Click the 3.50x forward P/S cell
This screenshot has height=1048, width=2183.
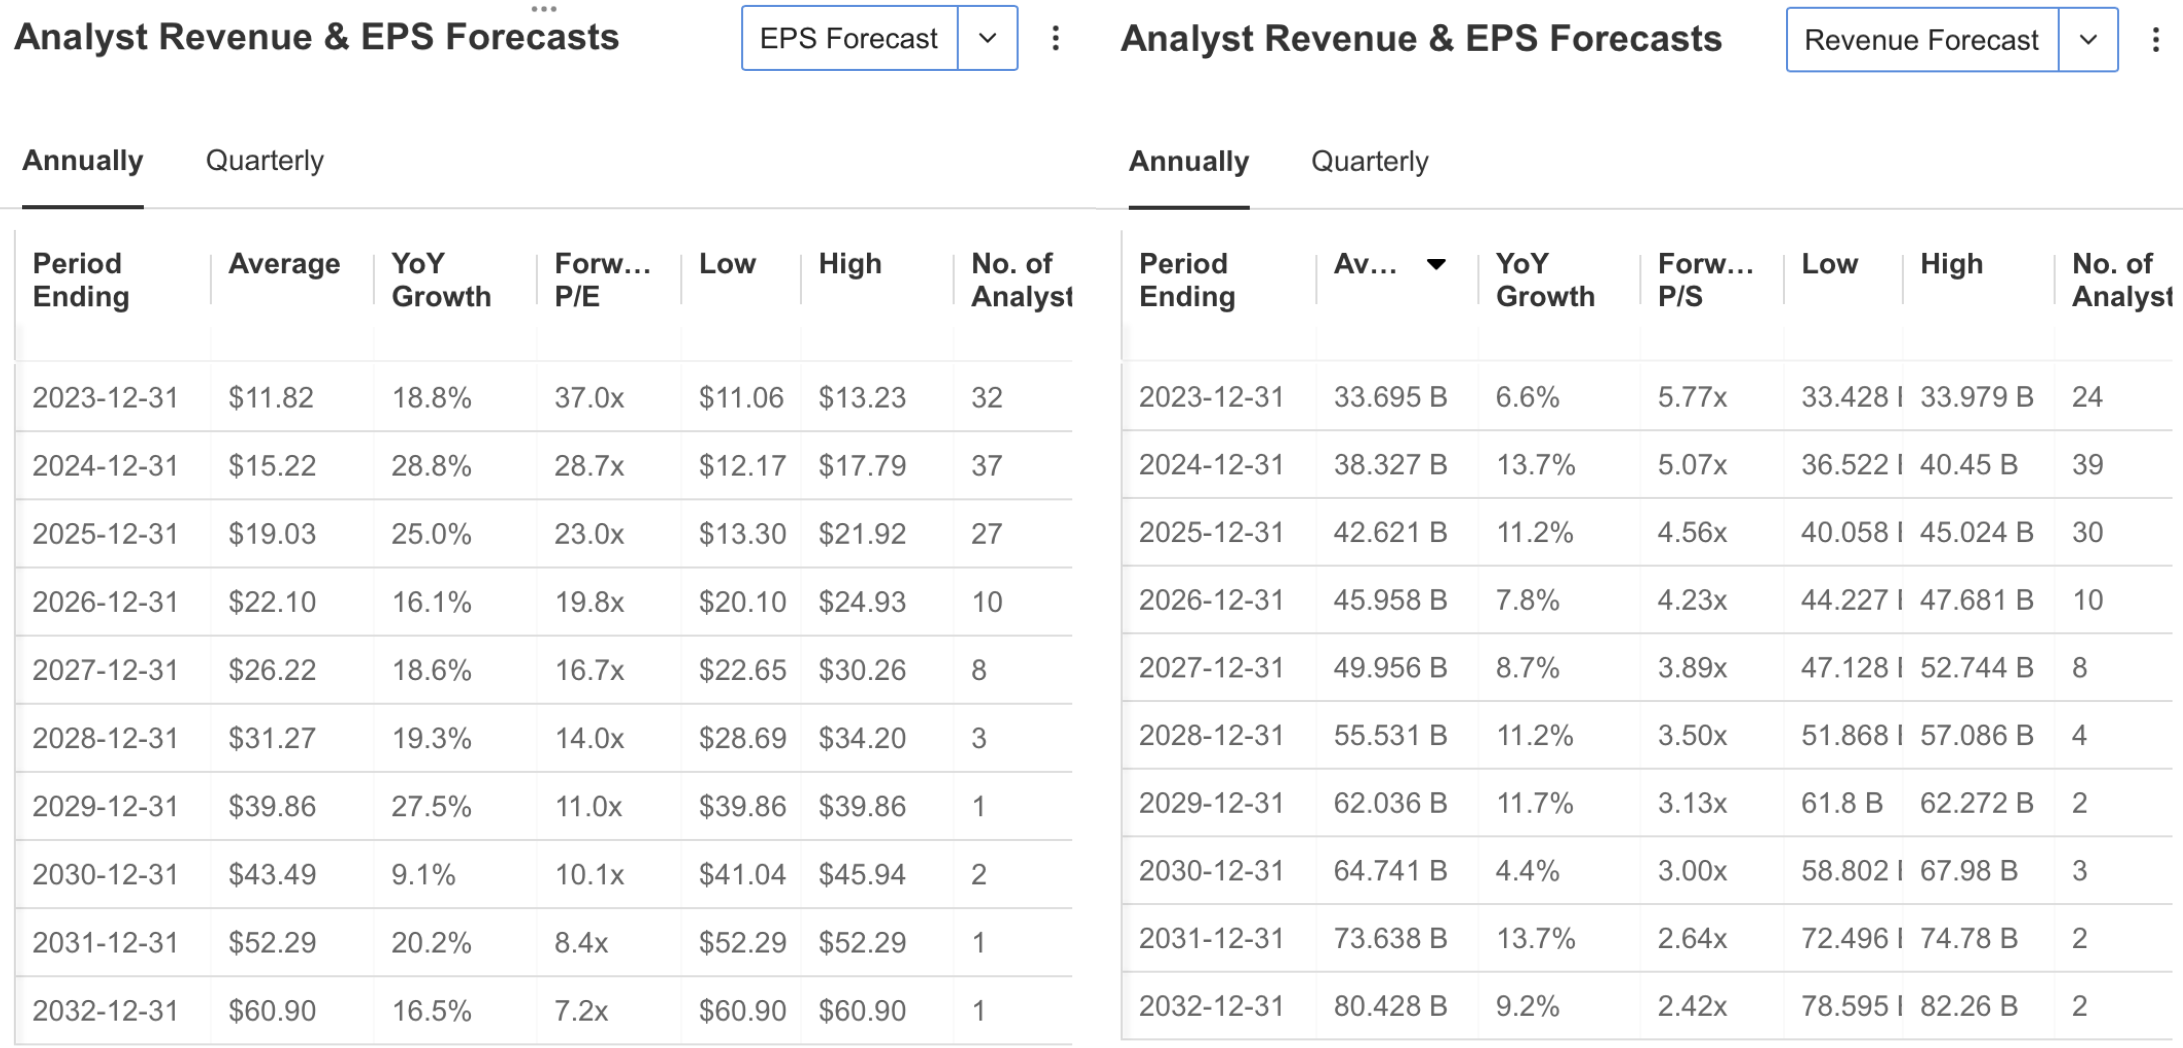(1692, 736)
